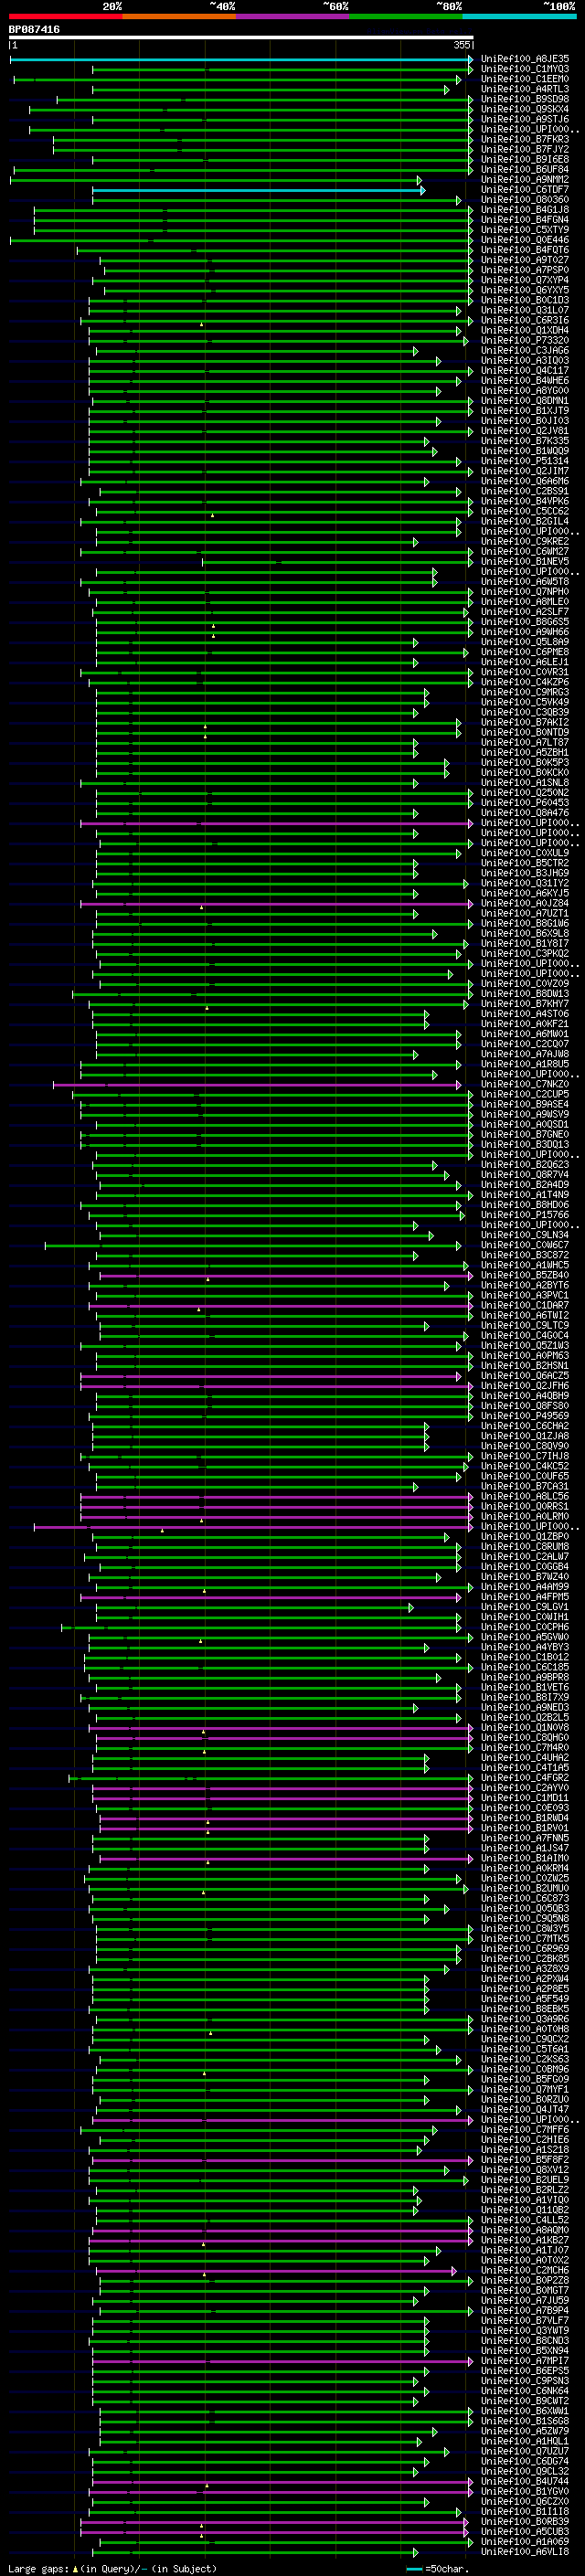This screenshot has height=2576, width=585.
Task: Select the UniRef100_Q3YWT9 label
Action: point(525,2330)
